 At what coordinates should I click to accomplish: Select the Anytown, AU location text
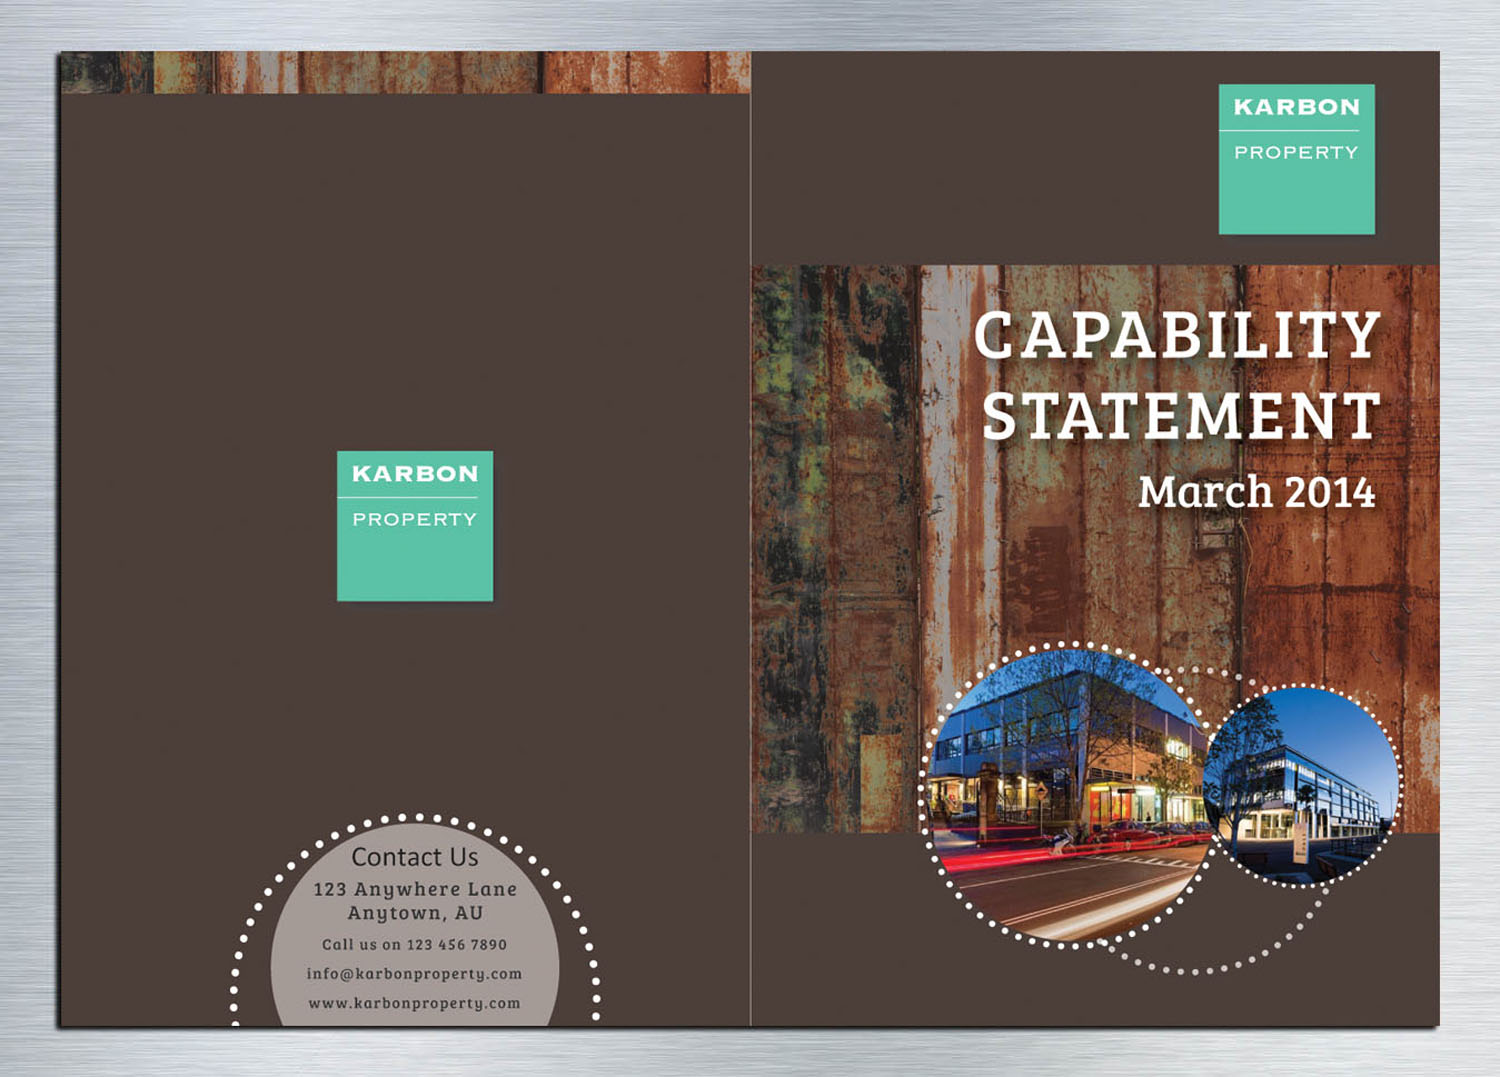pyautogui.click(x=414, y=911)
